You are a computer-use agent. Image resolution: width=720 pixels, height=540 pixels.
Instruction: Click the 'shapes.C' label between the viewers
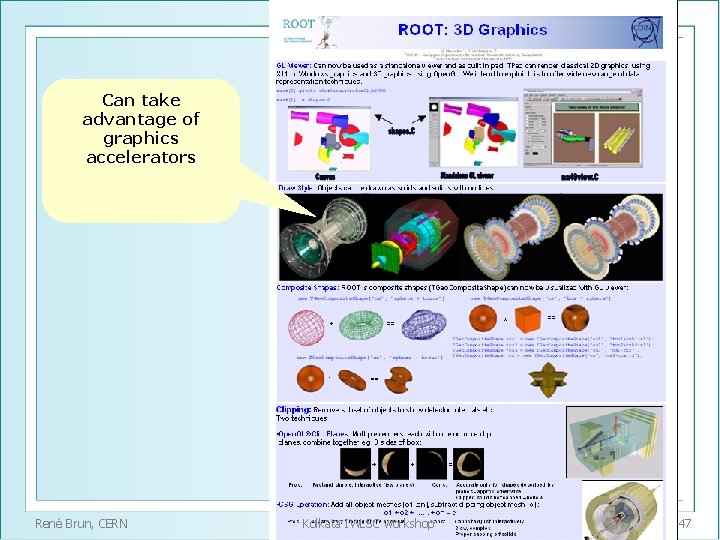click(x=401, y=131)
